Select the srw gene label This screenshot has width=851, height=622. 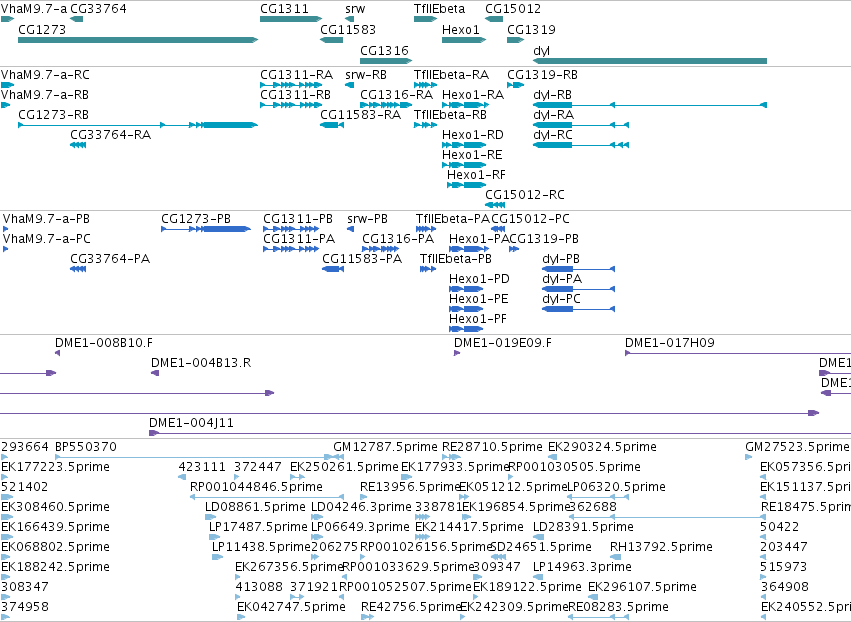tap(355, 9)
